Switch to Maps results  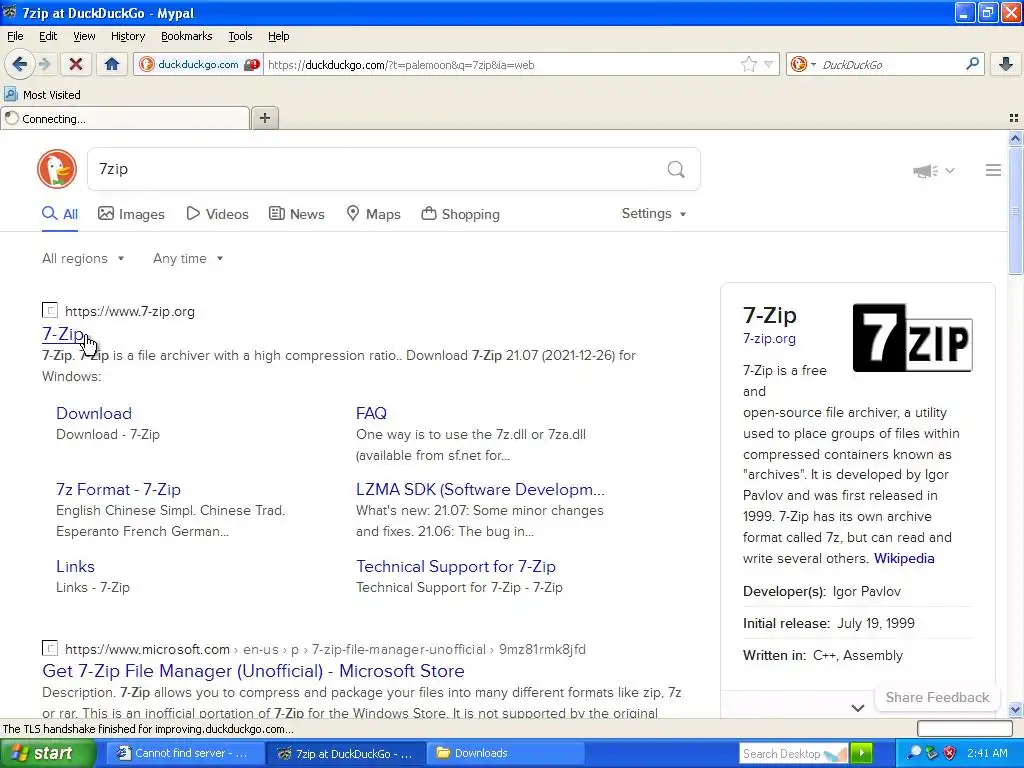373,214
